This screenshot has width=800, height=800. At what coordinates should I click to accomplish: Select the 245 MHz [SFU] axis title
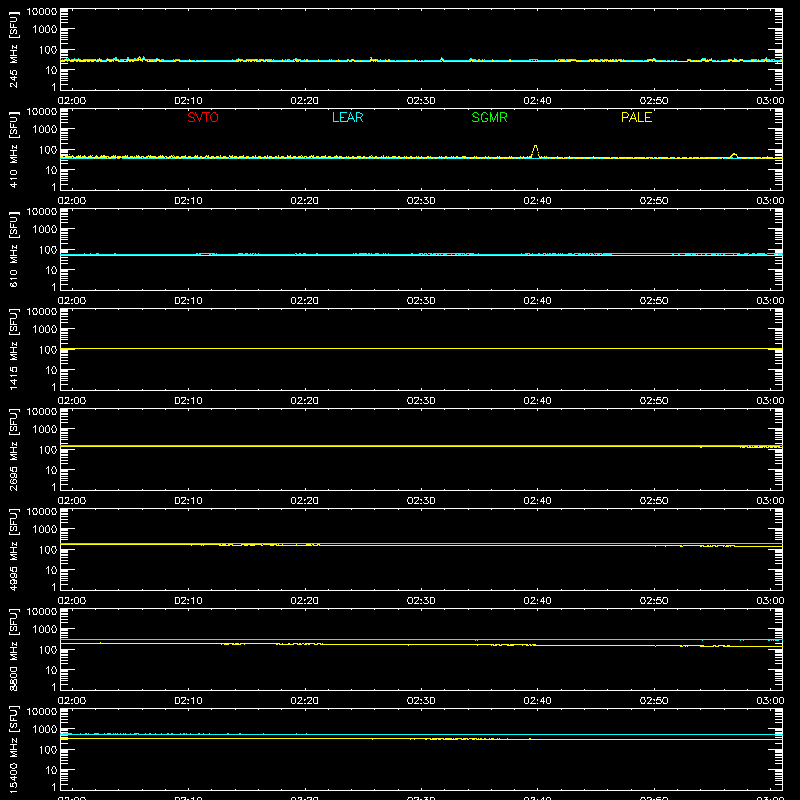point(14,50)
